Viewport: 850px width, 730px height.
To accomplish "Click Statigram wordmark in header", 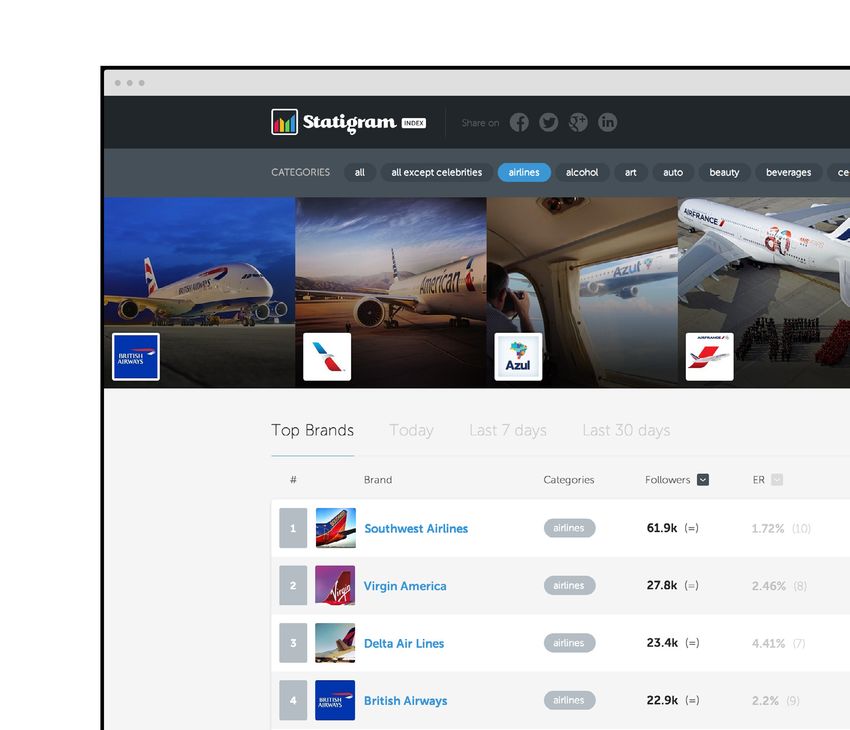I will pos(350,122).
